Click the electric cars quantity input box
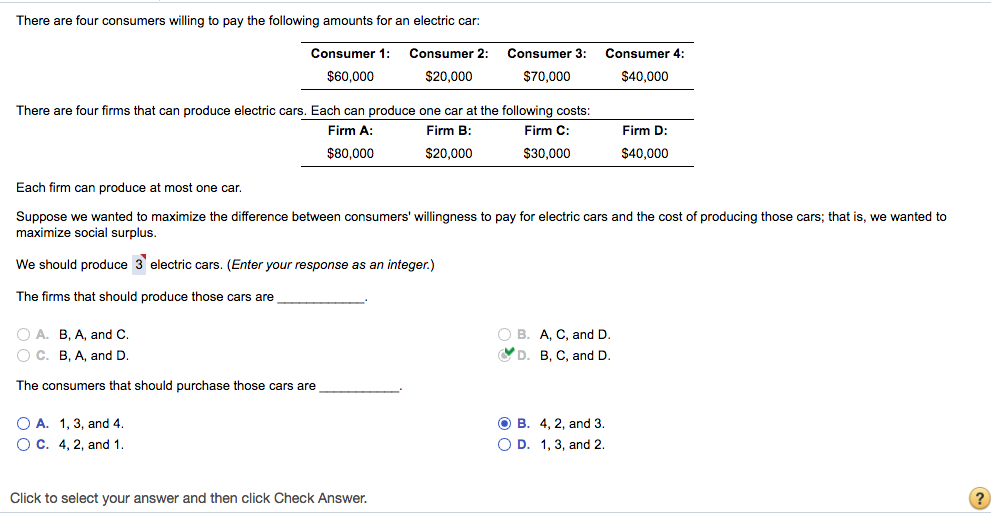The width and height of the screenshot is (991, 516). tap(139, 265)
